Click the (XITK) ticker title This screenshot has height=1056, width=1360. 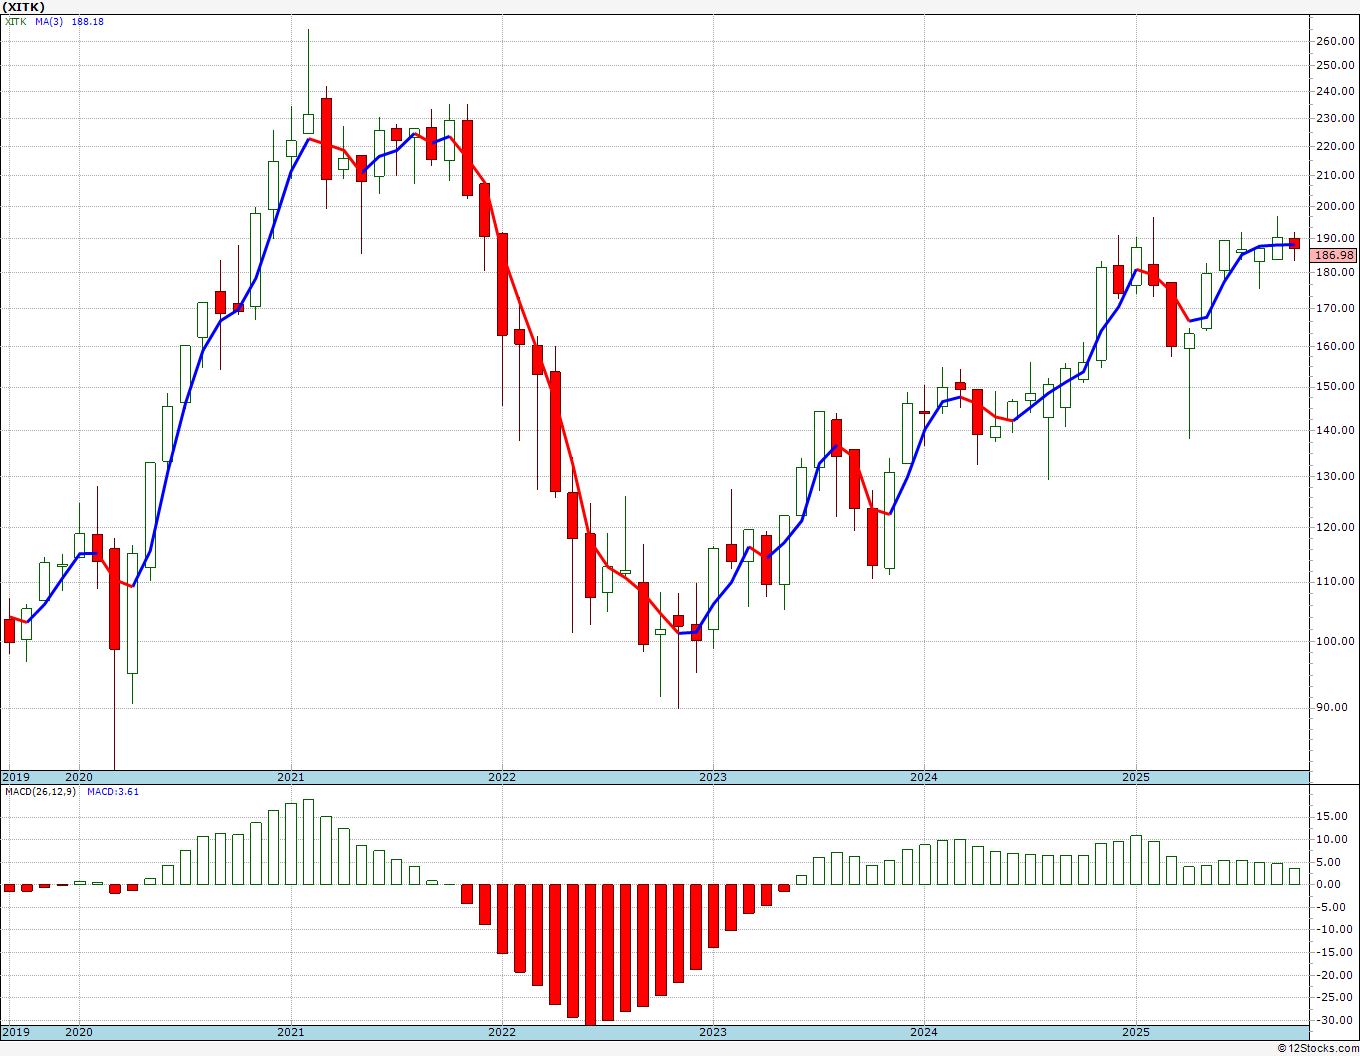click(23, 7)
